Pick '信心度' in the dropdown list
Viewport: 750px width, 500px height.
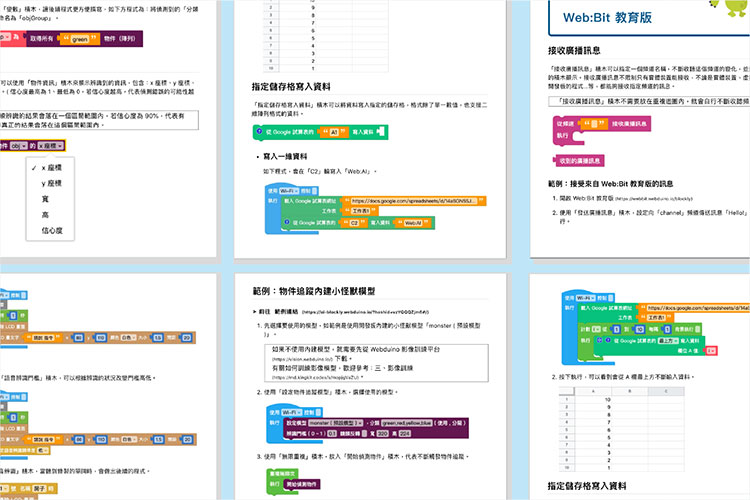pyautogui.click(x=52, y=230)
